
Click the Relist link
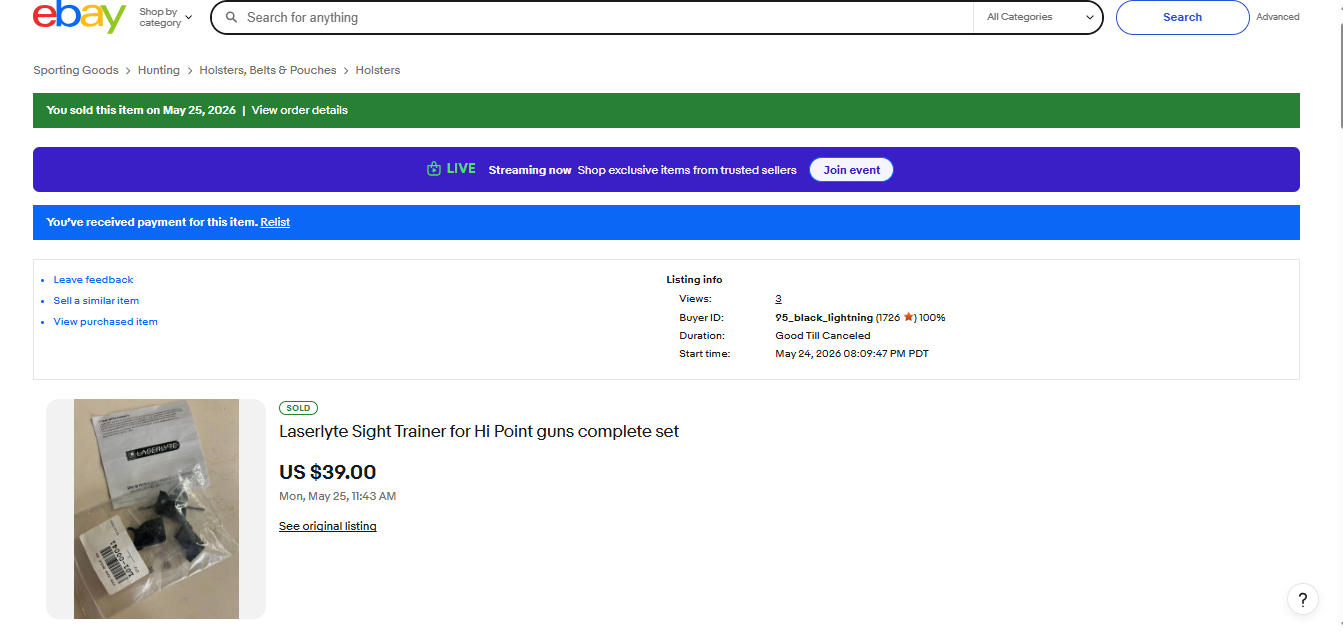pyautogui.click(x=275, y=222)
